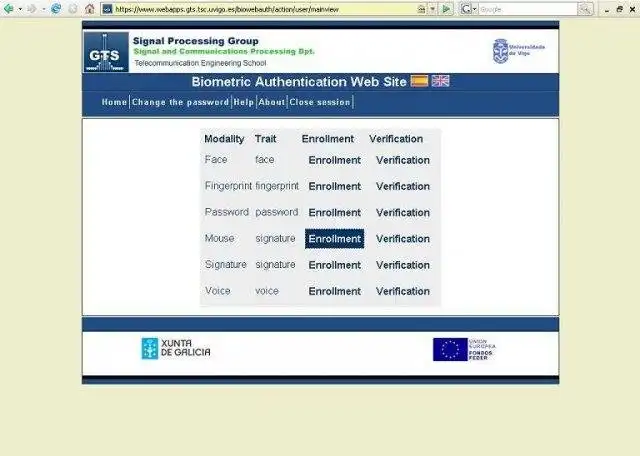Open Change the password menu item

click(x=180, y=102)
